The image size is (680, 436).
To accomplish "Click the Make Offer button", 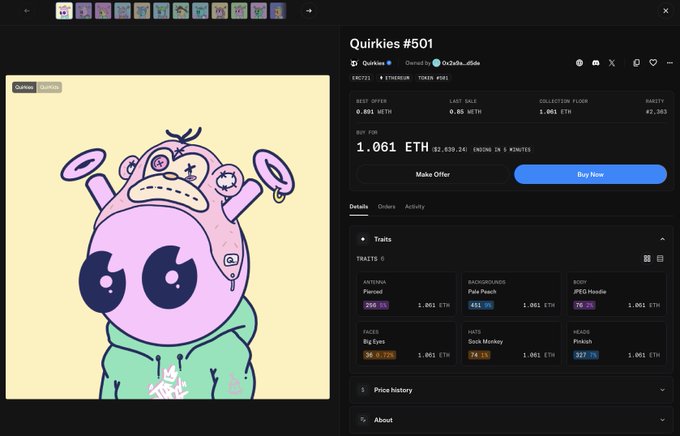I will pyautogui.click(x=432, y=174).
